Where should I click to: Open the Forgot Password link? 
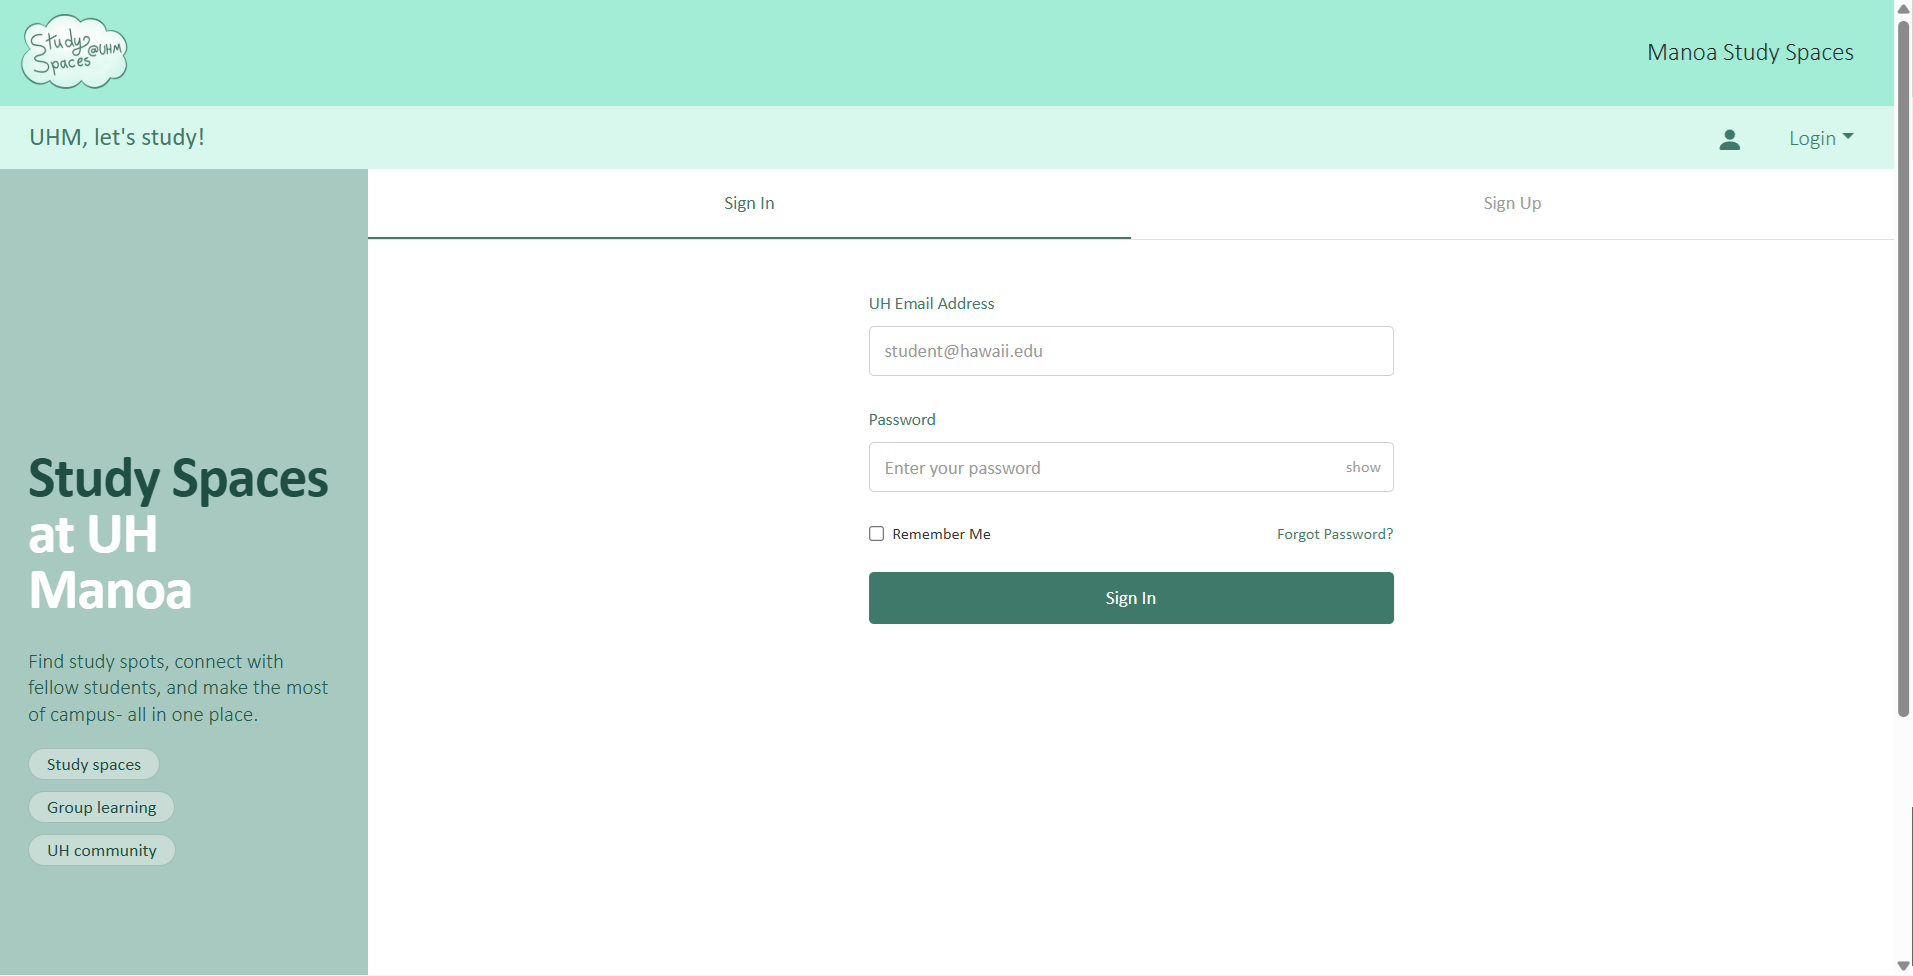point(1334,534)
